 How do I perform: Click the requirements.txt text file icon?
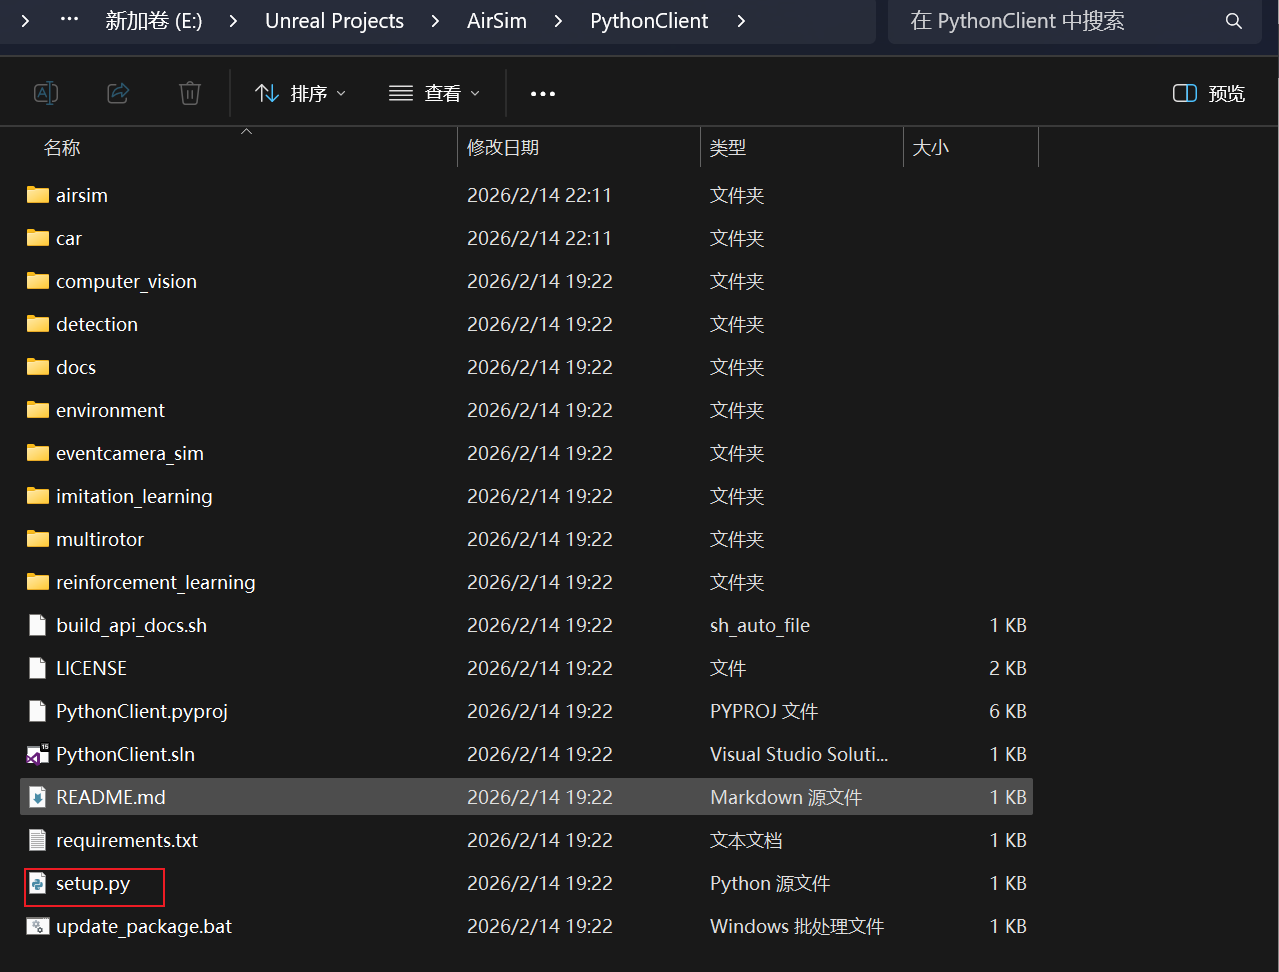[38, 840]
